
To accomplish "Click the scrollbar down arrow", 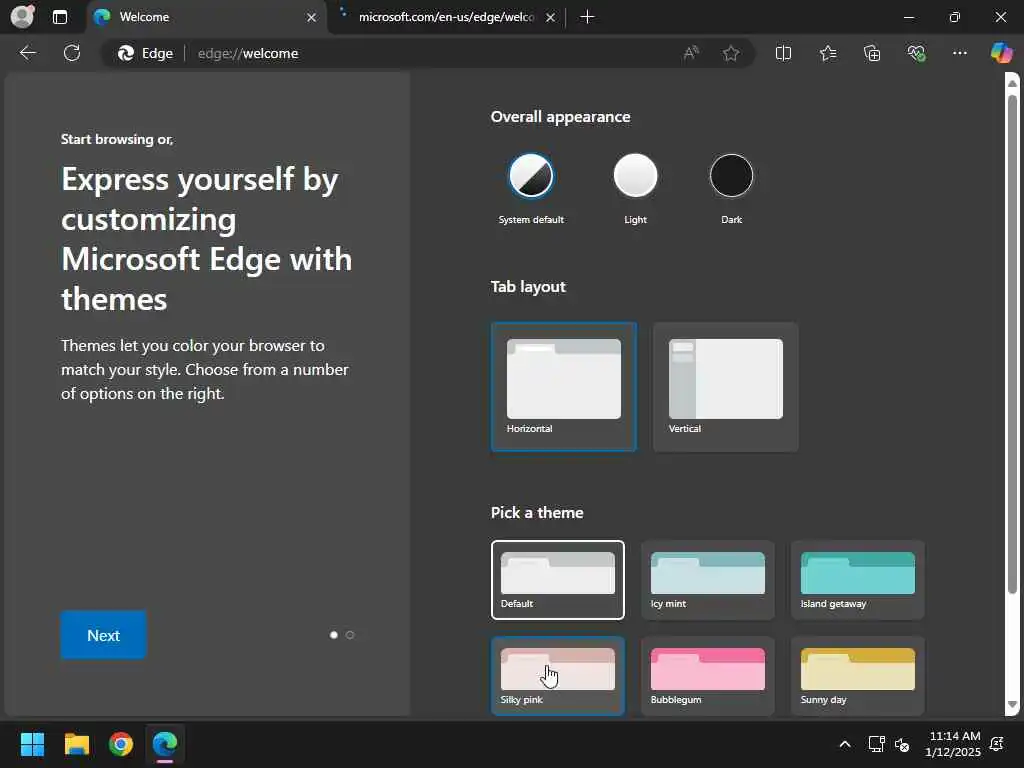I will [x=1012, y=705].
